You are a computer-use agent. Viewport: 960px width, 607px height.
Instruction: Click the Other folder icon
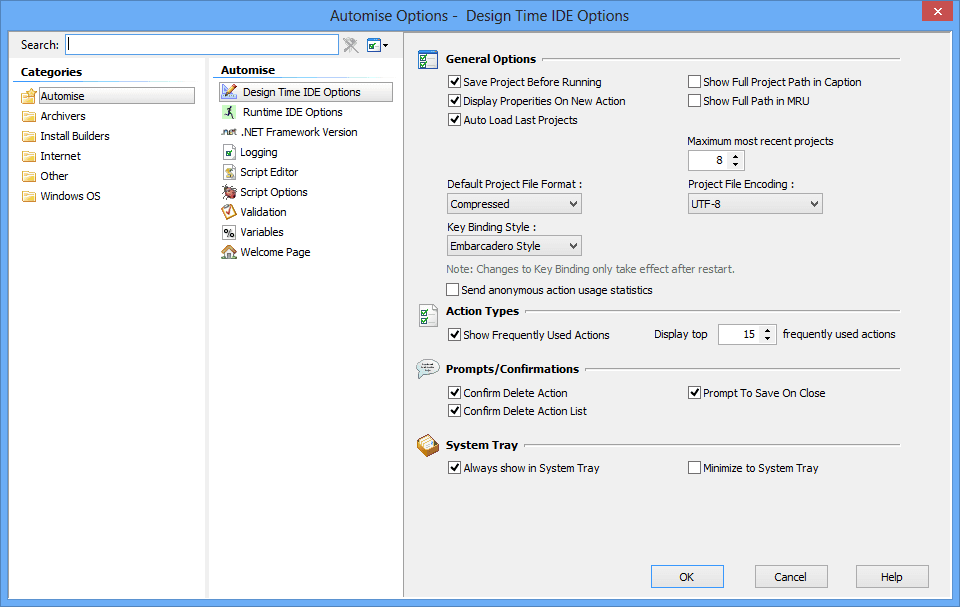(x=29, y=176)
